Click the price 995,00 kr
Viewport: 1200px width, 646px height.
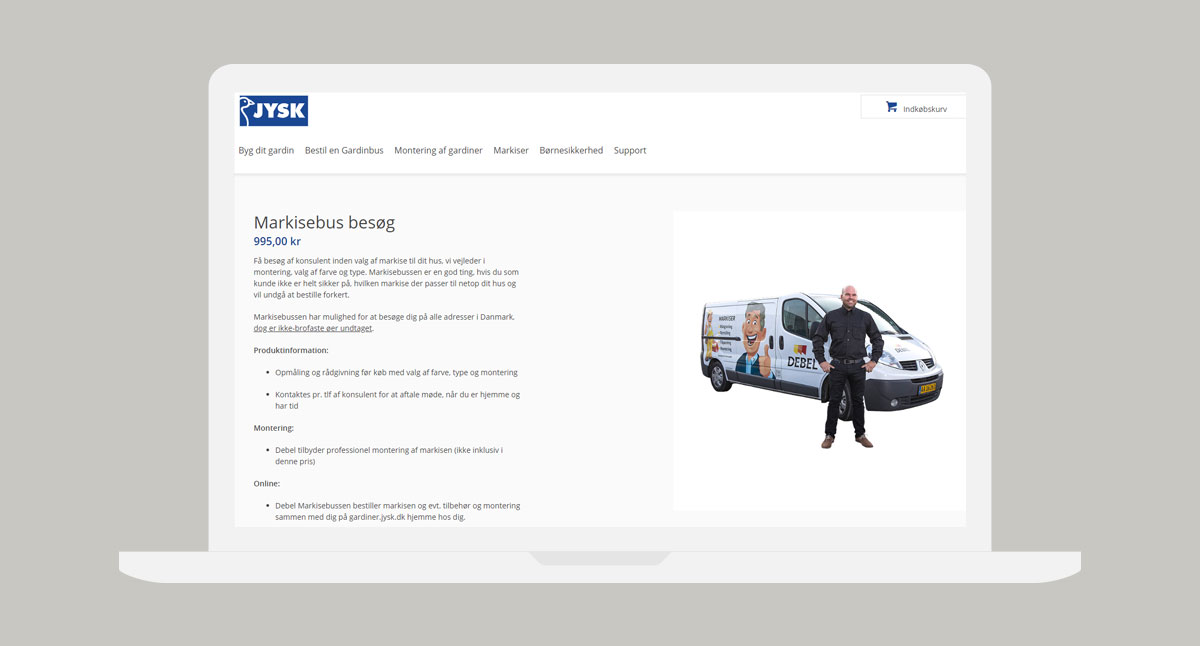277,241
